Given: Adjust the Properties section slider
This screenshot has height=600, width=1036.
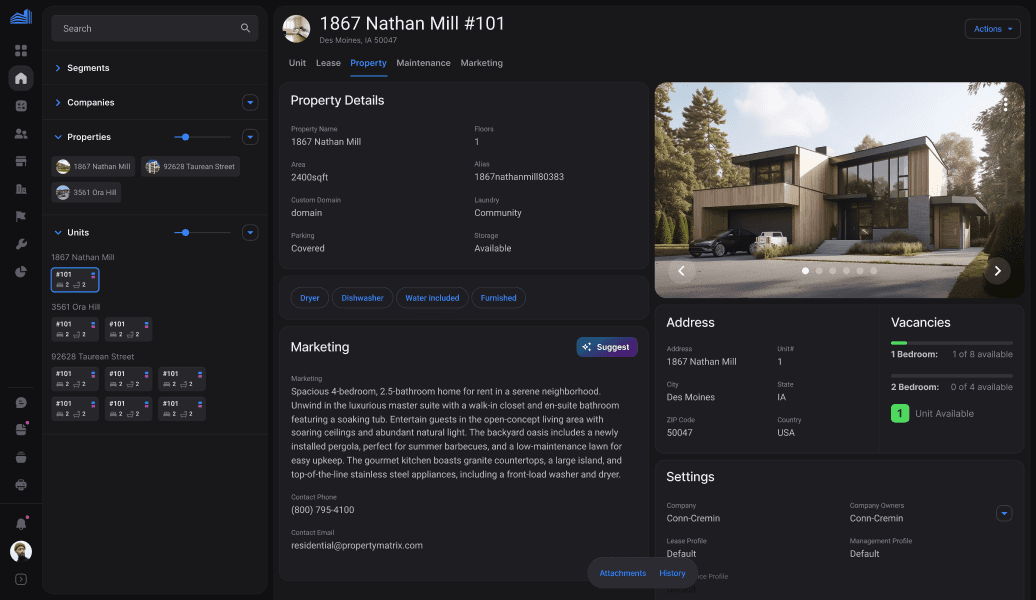Looking at the screenshot, I should click(x=202, y=137).
